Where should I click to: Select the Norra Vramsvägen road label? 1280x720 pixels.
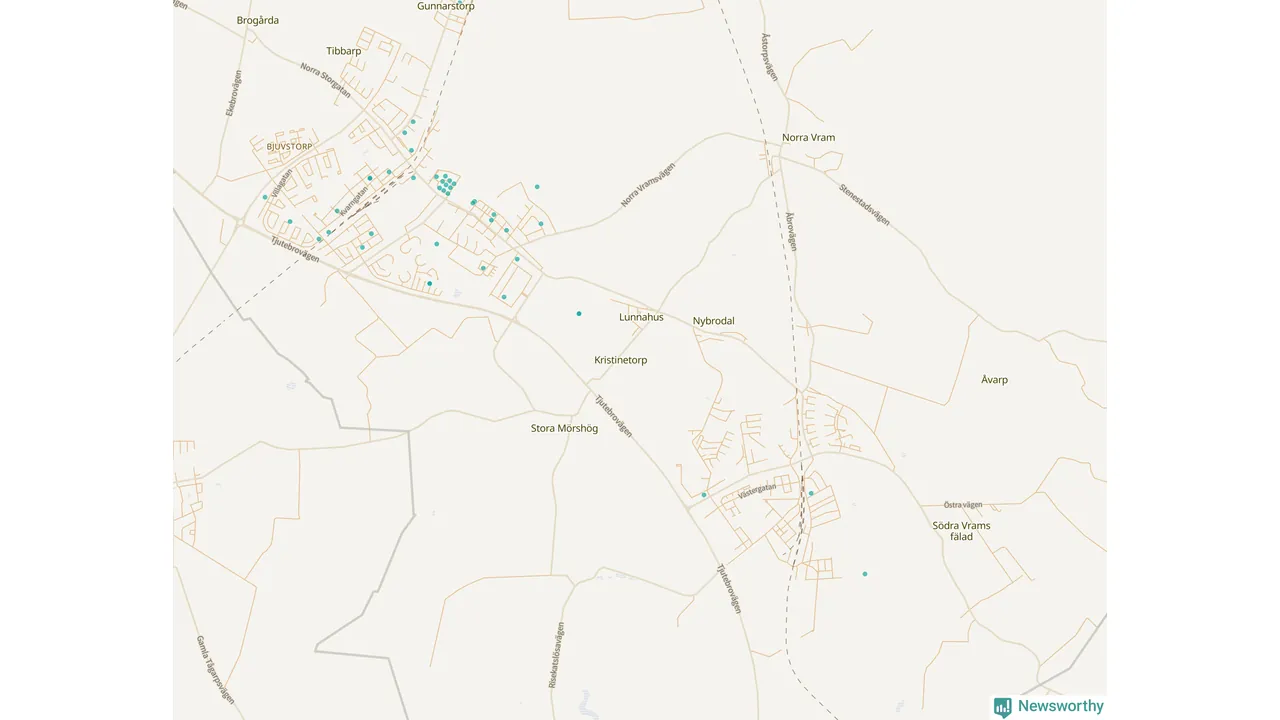click(648, 185)
